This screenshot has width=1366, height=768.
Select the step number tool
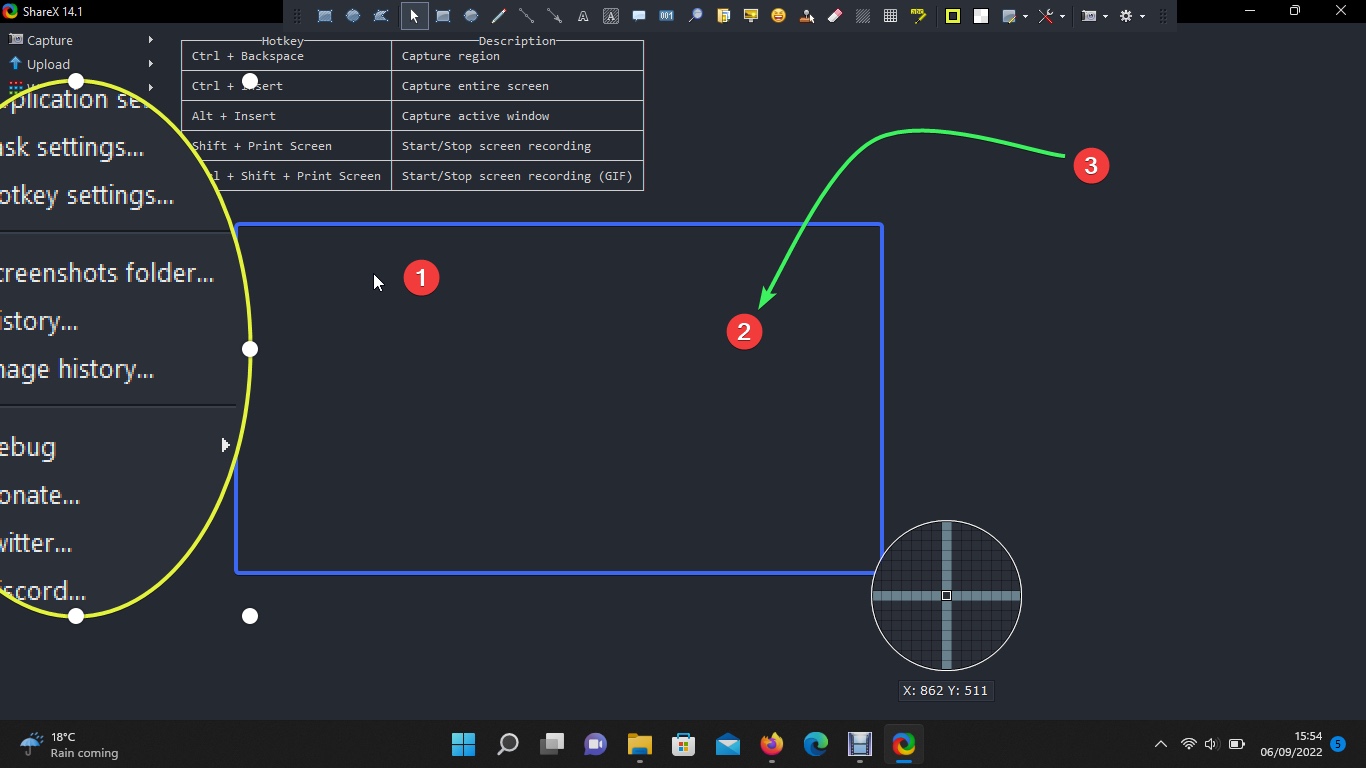pyautogui.click(x=667, y=16)
